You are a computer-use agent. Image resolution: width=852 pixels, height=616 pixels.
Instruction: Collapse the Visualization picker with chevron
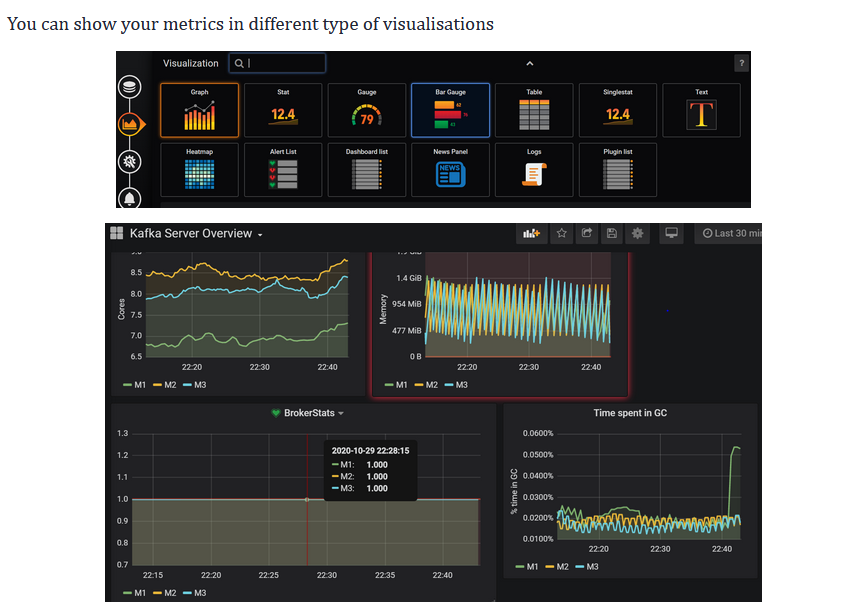pyautogui.click(x=530, y=64)
